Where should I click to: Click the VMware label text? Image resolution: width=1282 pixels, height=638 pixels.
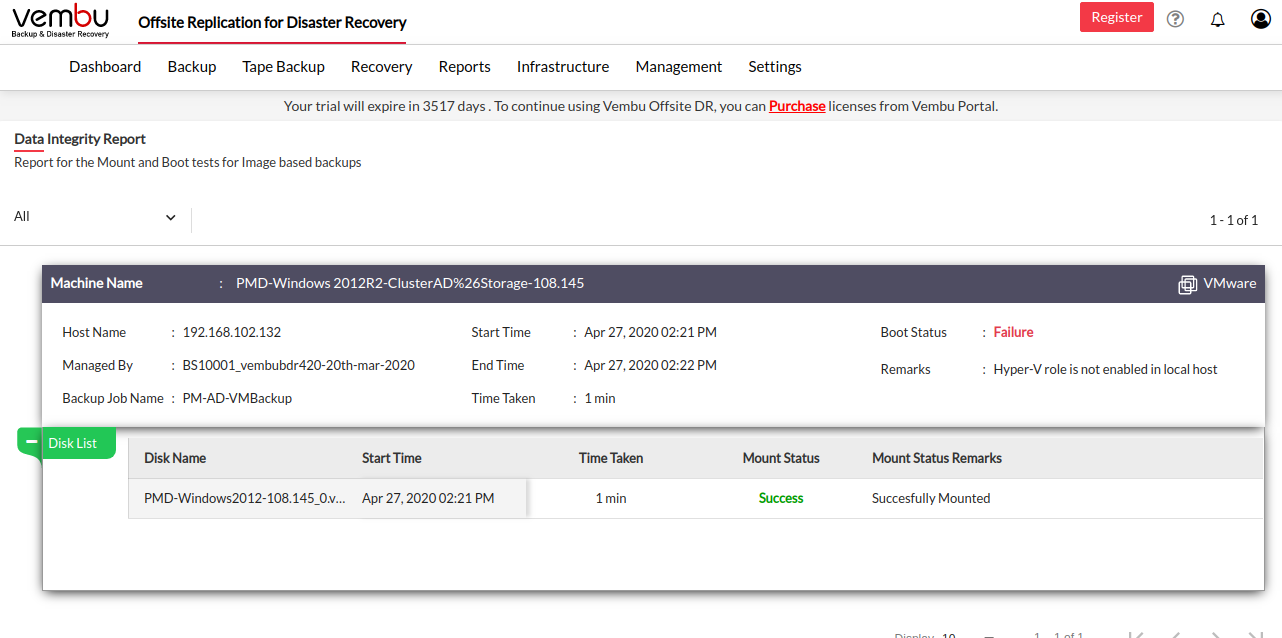point(1229,283)
